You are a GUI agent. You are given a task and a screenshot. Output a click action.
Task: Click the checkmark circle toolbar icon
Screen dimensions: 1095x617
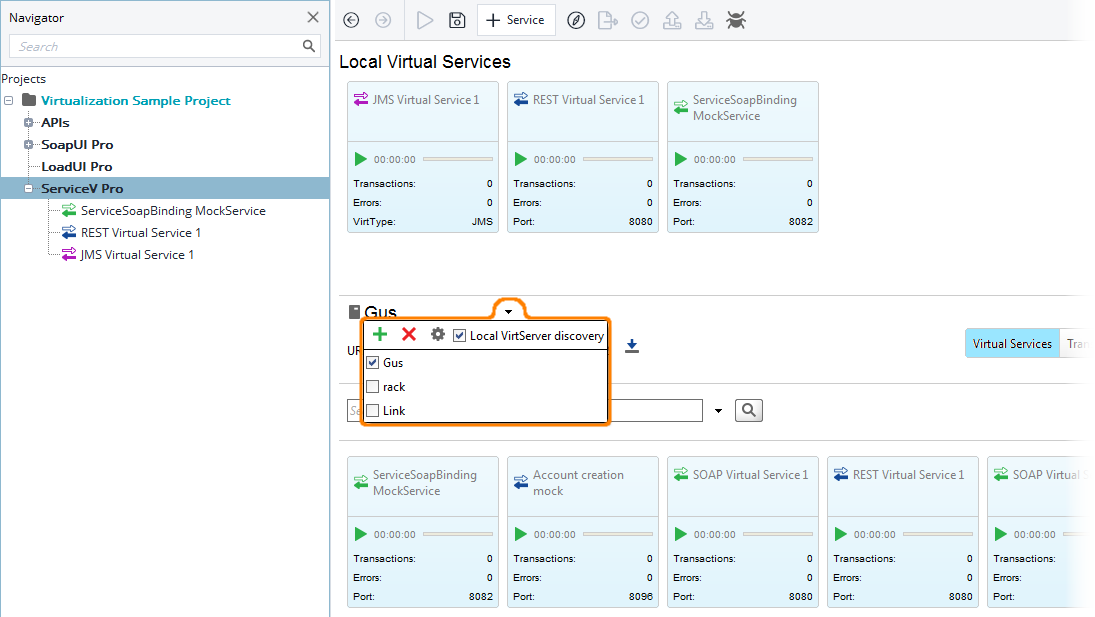(640, 20)
